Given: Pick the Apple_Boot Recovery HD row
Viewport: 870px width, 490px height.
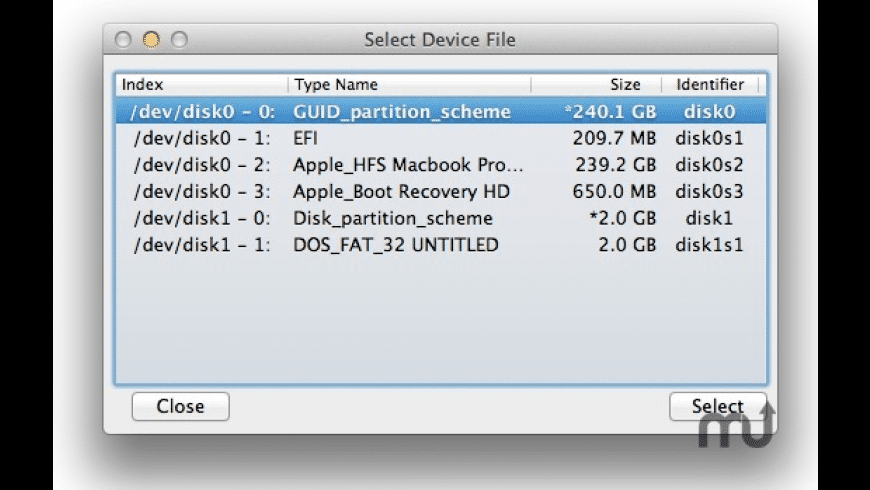Looking at the screenshot, I should point(440,191).
